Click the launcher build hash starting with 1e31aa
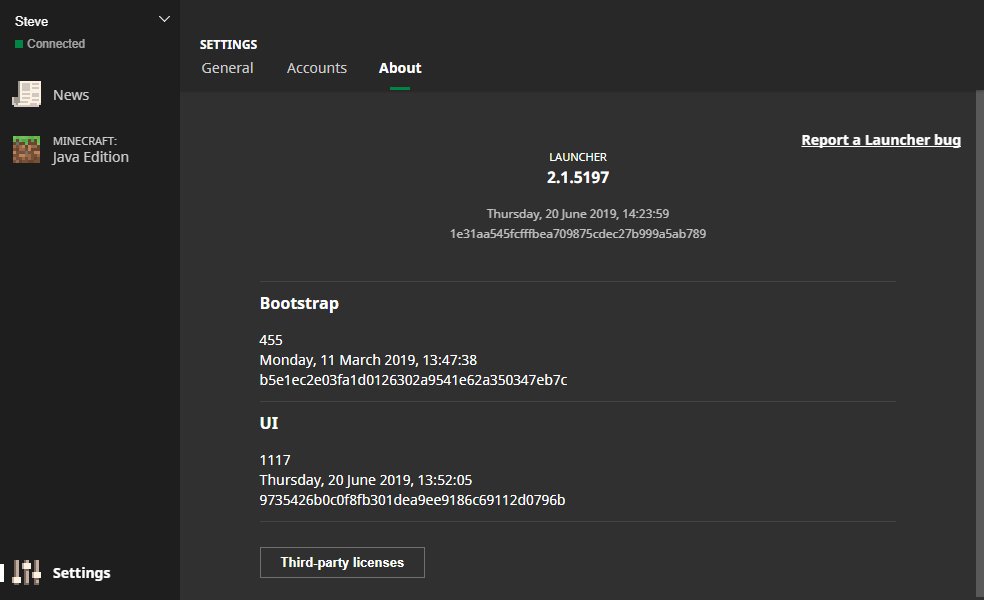The width and height of the screenshot is (984, 600). 577,234
